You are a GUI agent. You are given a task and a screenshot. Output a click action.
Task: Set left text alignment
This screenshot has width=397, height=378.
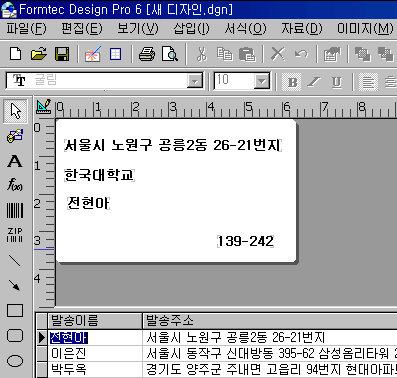pos(368,82)
